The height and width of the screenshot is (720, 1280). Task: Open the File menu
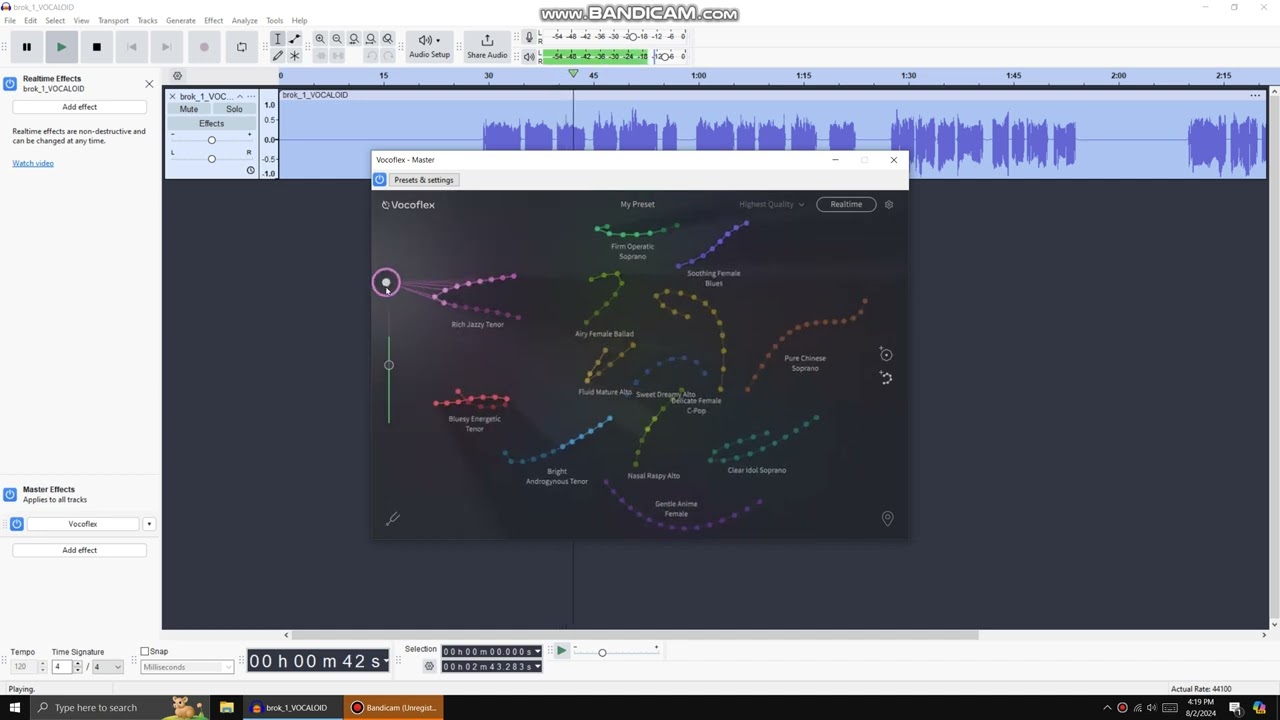click(10, 20)
